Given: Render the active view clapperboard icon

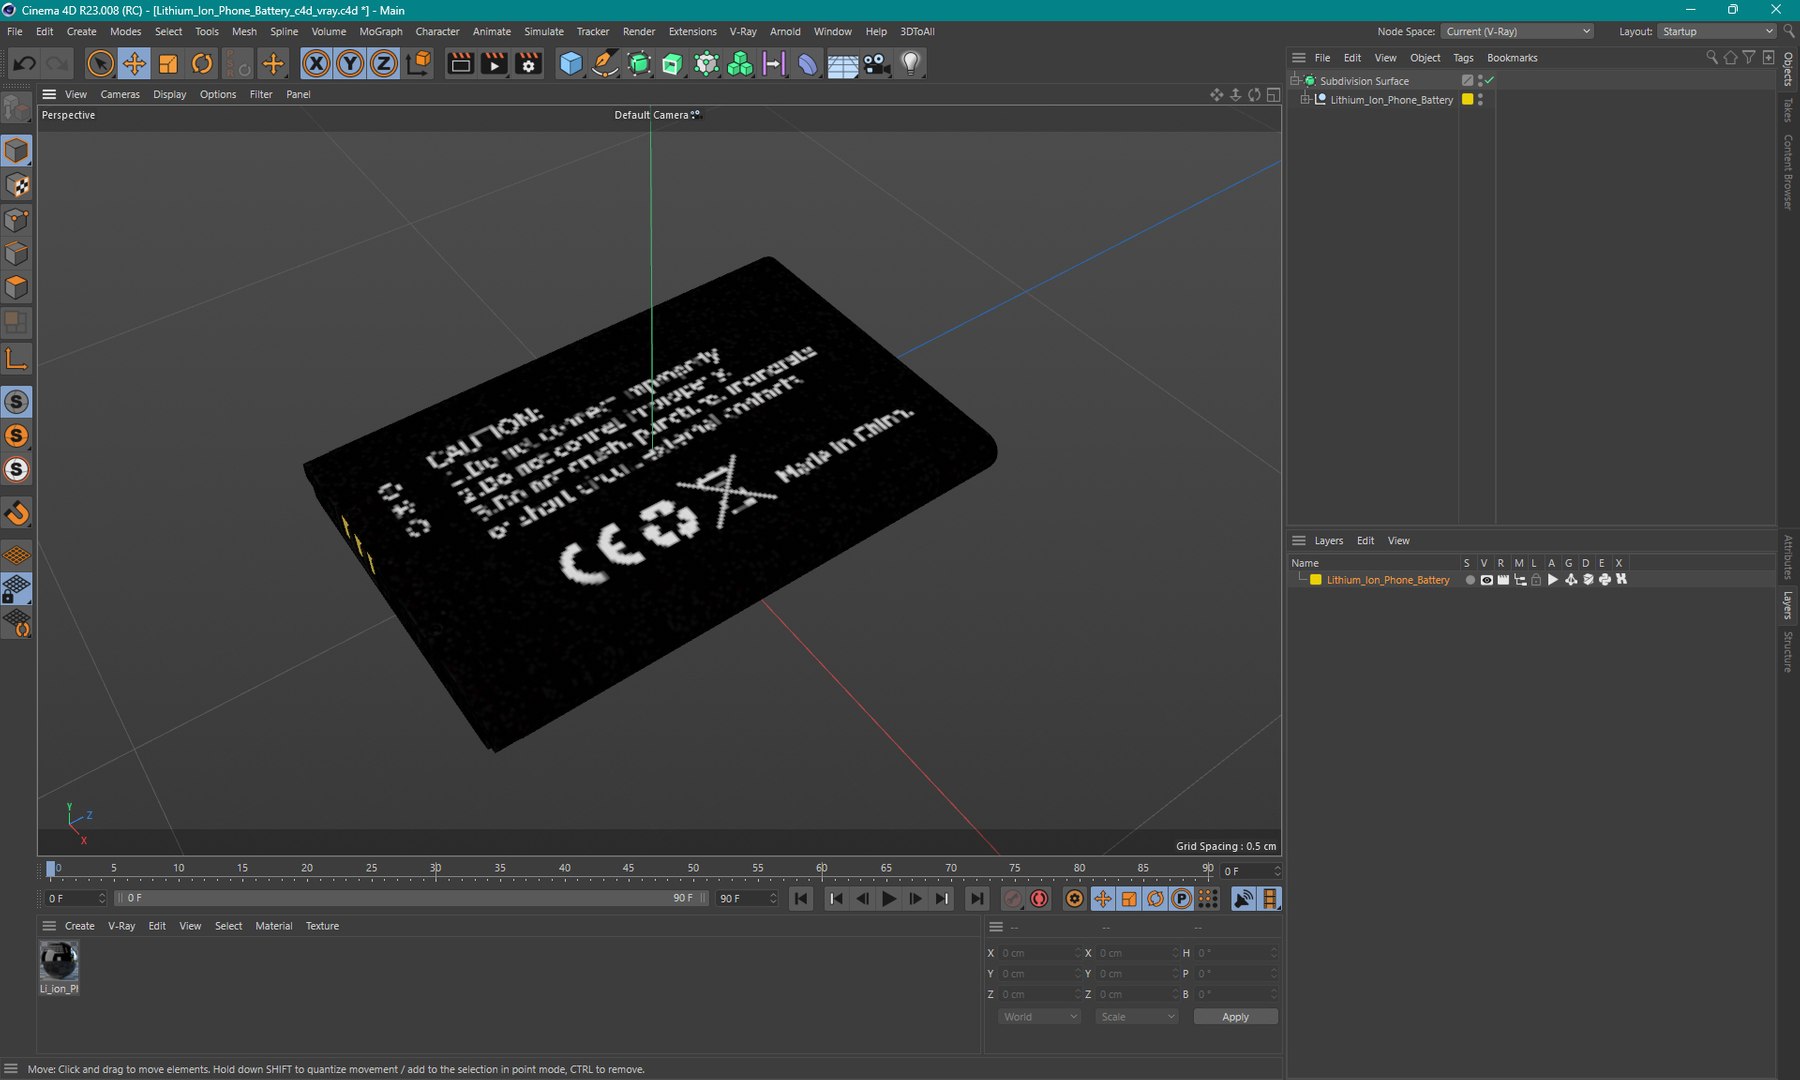Looking at the screenshot, I should click(460, 64).
